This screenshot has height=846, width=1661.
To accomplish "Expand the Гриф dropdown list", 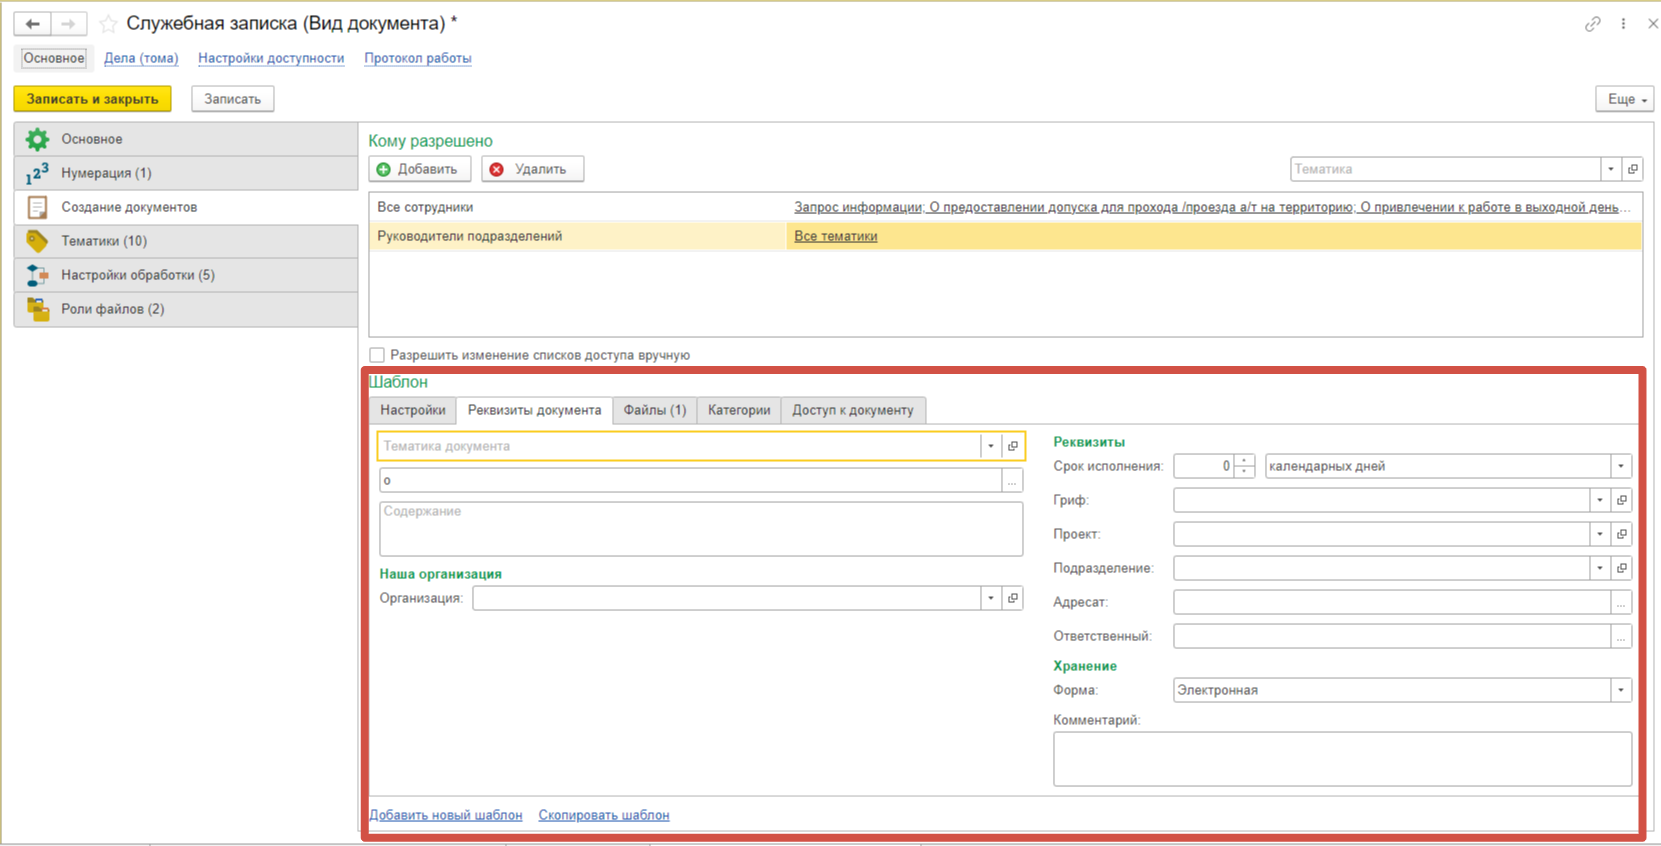I will (1599, 500).
